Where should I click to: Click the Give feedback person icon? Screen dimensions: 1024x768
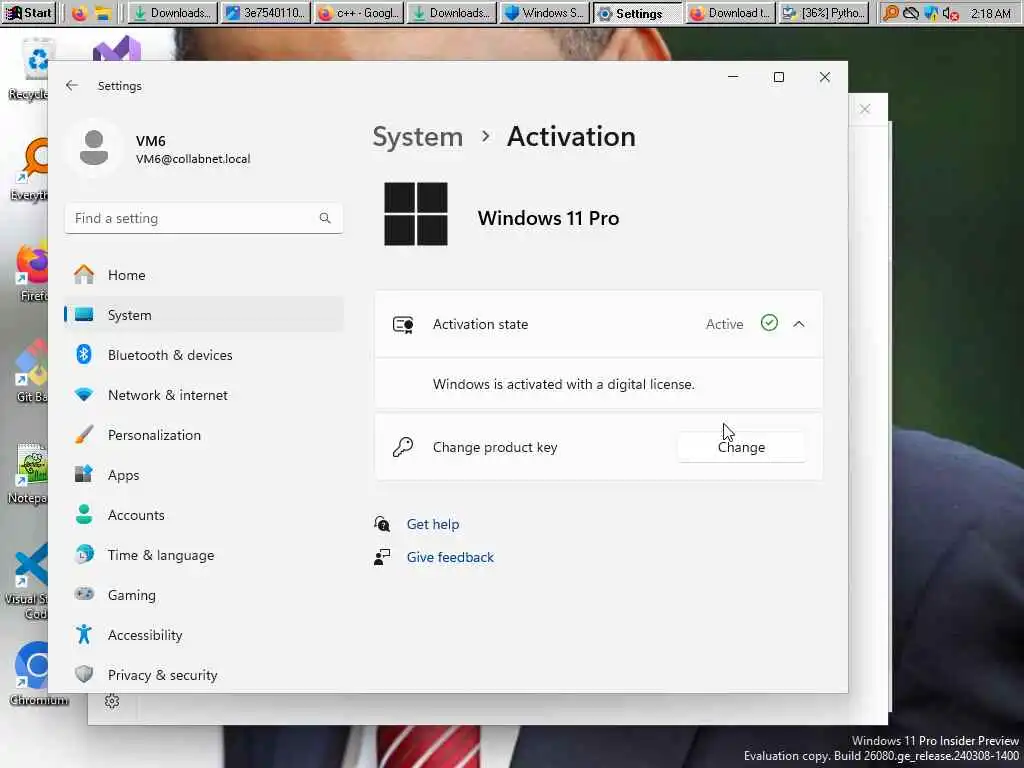(x=382, y=557)
